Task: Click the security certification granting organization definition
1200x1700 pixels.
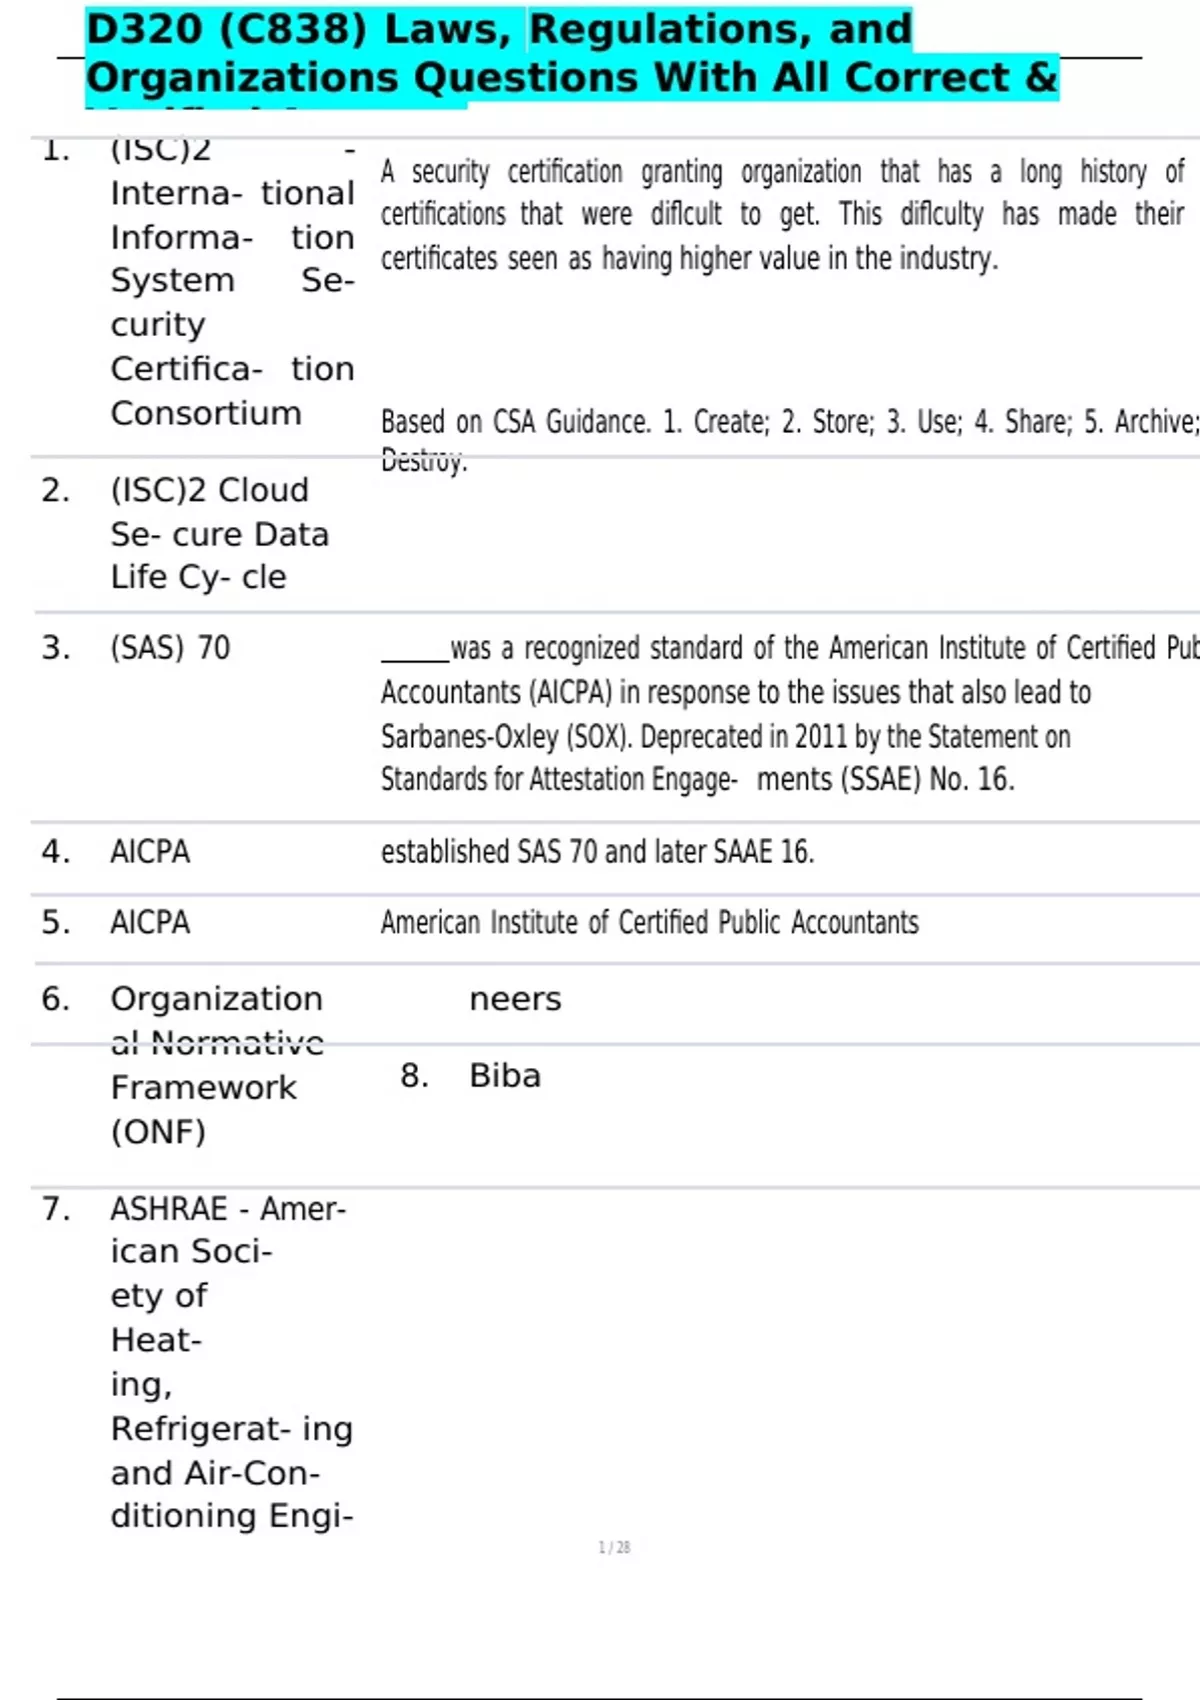Action: point(782,215)
